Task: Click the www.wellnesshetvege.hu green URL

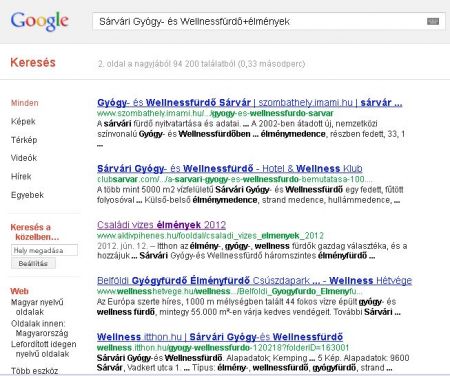Action: [229, 291]
